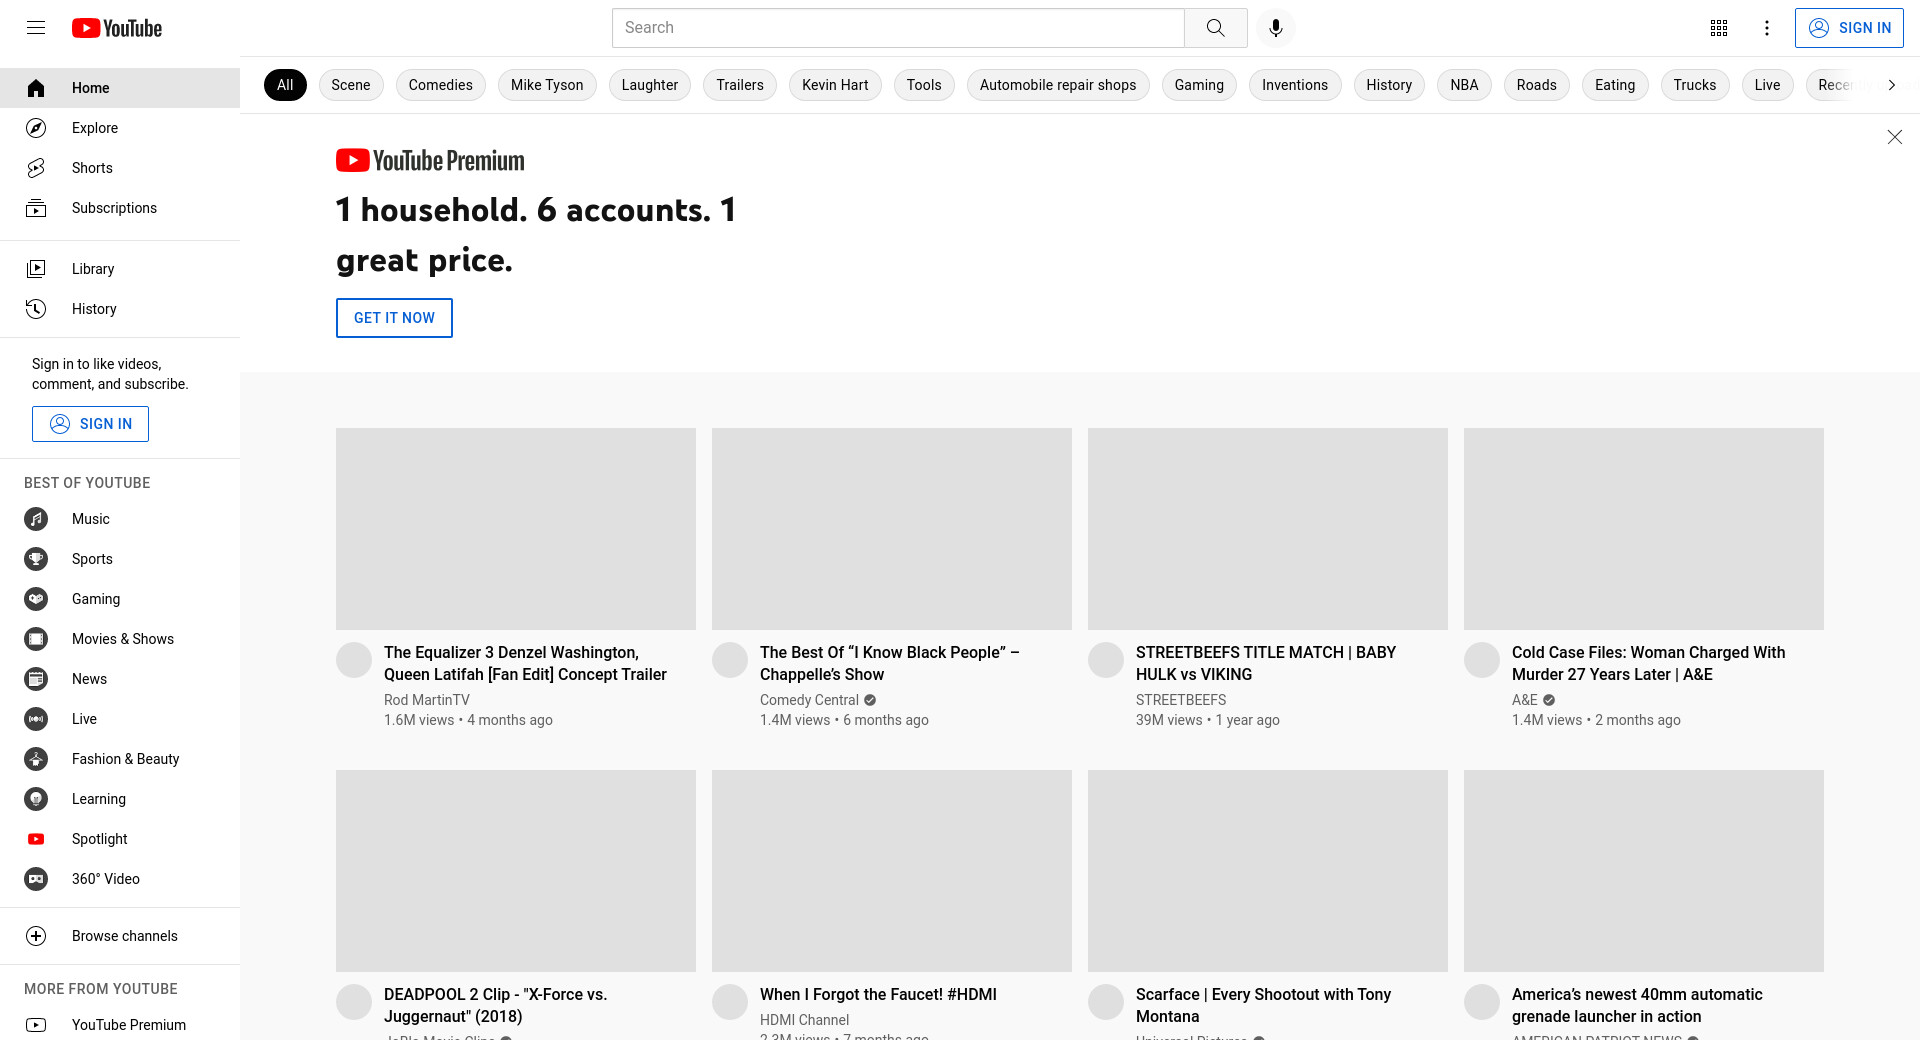Open When I Forgot the Faucet title
Viewport: 1920px width, 1040px height.
click(878, 994)
